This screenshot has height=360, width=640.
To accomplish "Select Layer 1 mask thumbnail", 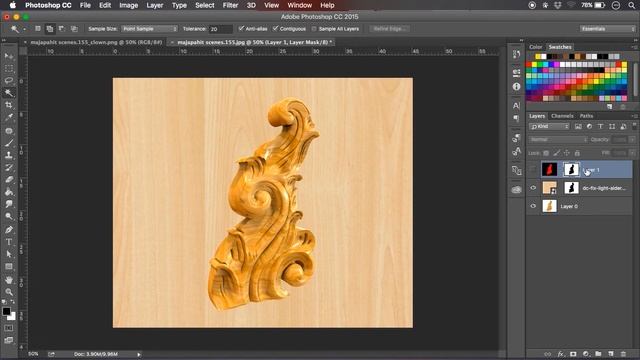I will point(571,169).
